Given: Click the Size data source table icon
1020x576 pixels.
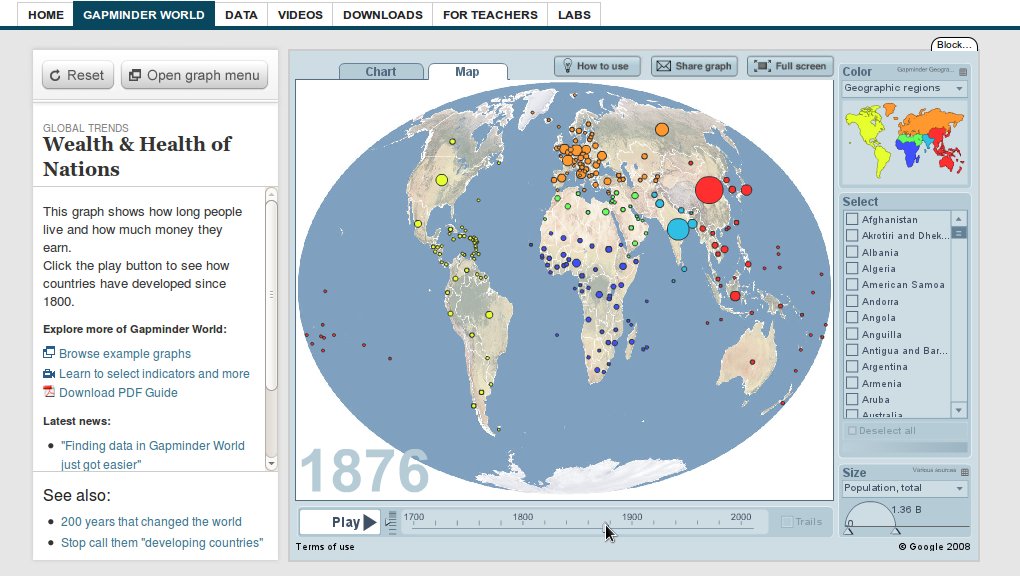Looking at the screenshot, I should pos(964,472).
